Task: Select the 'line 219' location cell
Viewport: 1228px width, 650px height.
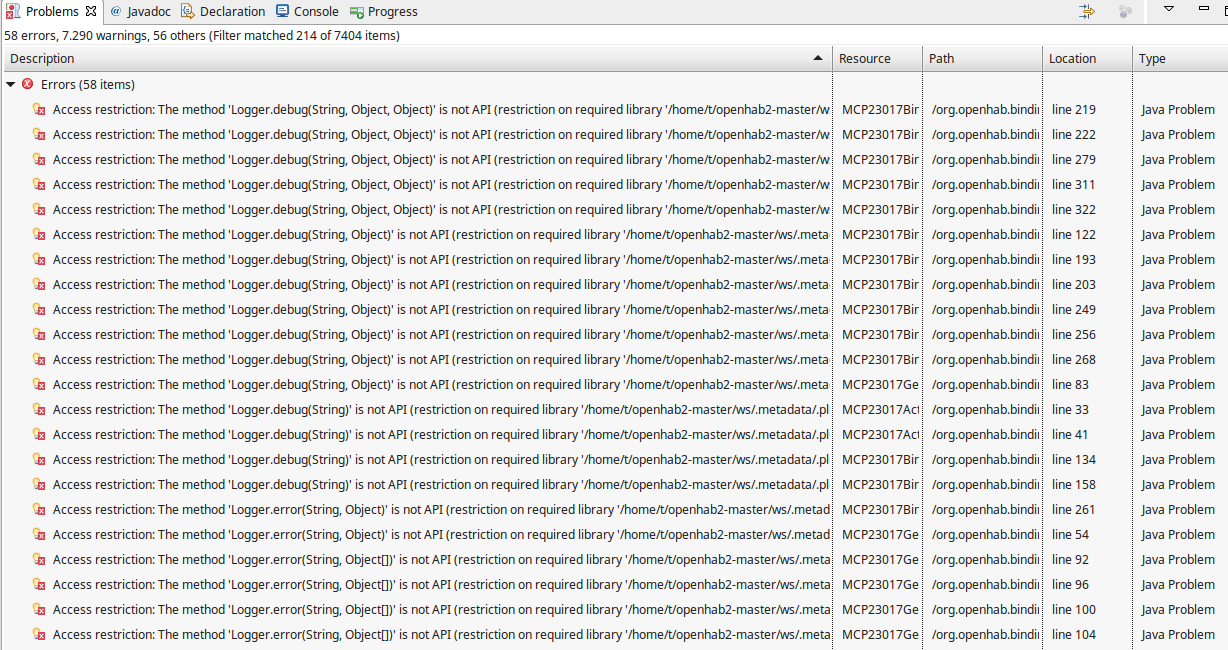Action: pos(1074,109)
